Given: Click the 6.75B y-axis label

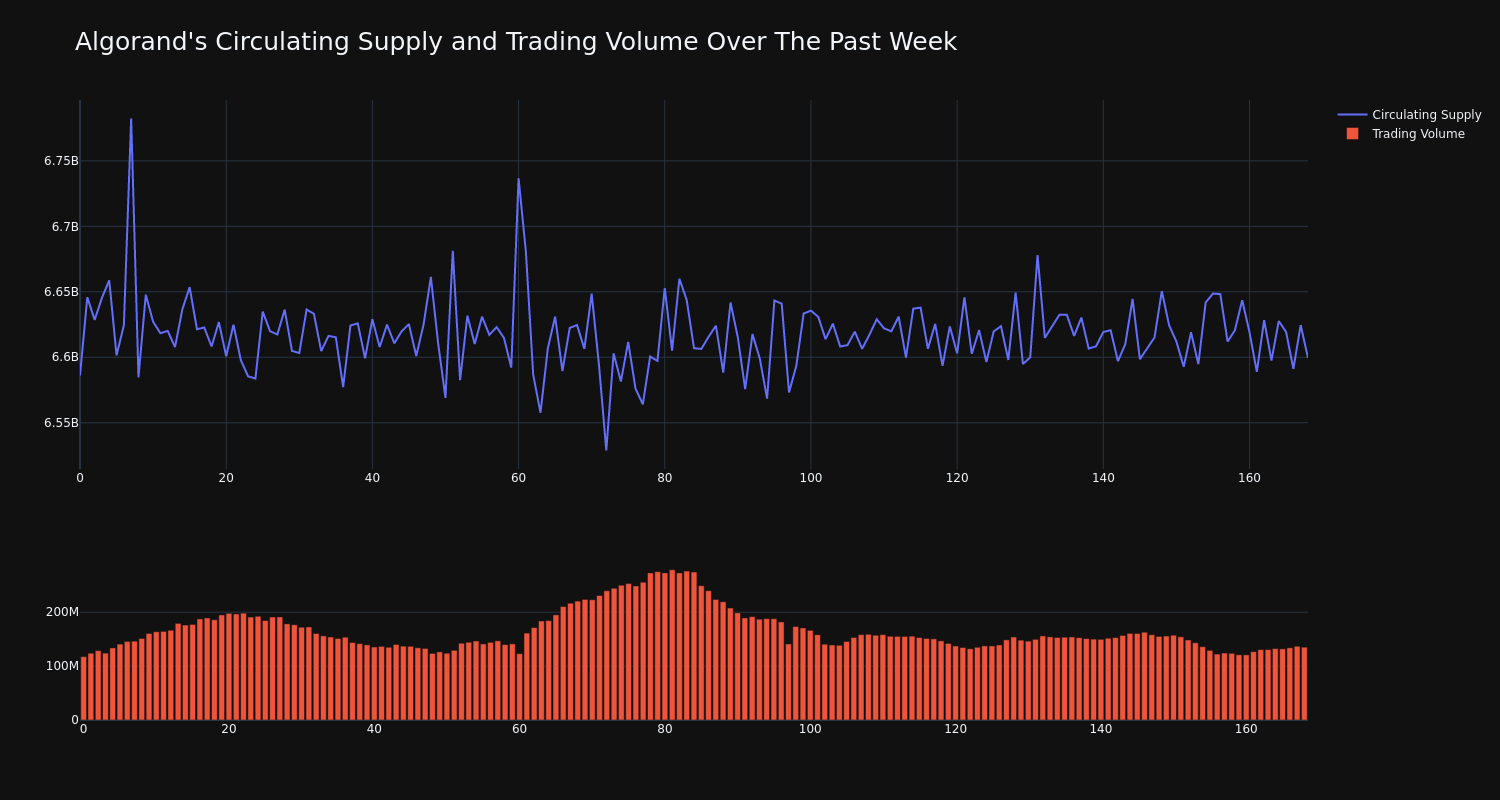Looking at the screenshot, I should click(x=61, y=161).
